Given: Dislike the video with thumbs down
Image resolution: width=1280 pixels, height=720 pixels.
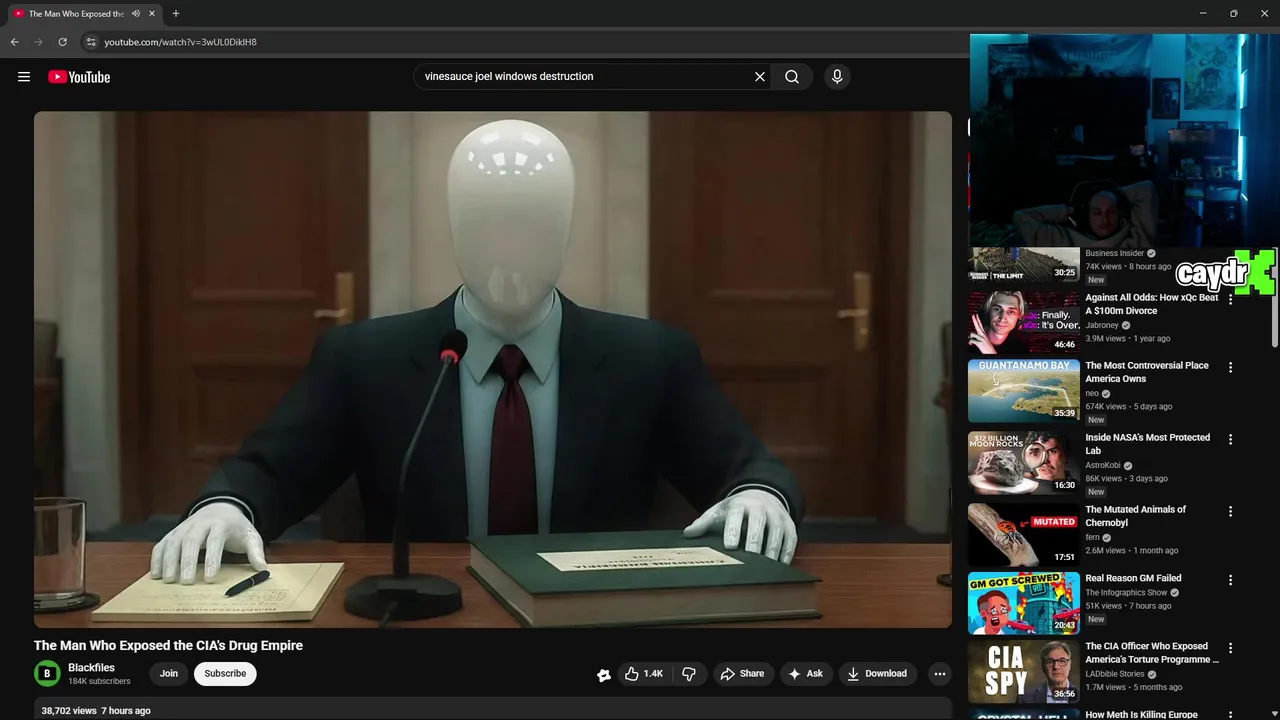Looking at the screenshot, I should 689,674.
